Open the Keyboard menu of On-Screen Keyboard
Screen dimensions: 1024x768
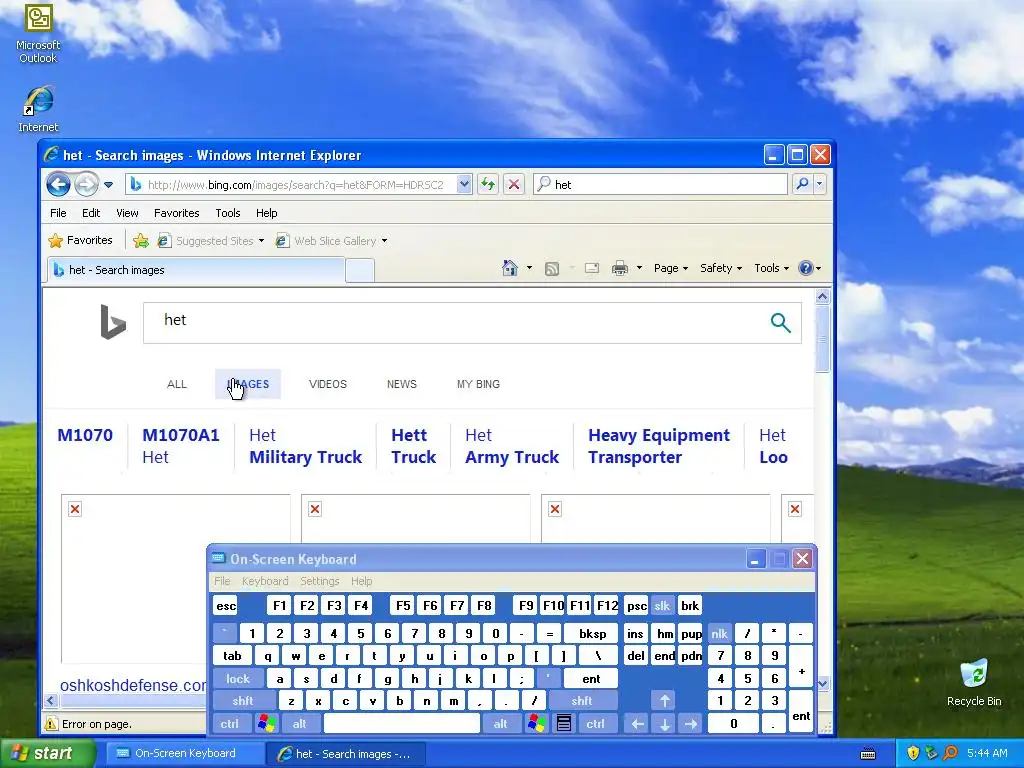265,581
